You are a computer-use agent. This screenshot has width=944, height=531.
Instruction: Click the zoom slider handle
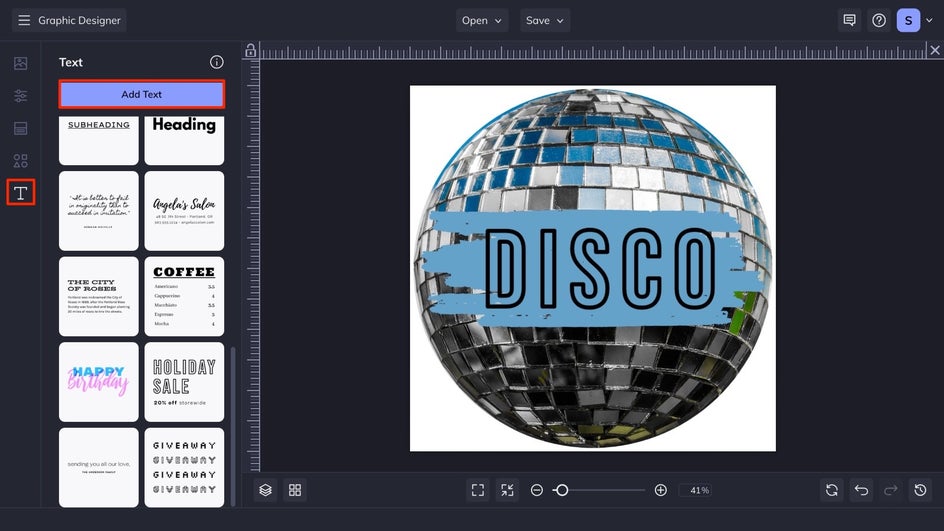[562, 490]
